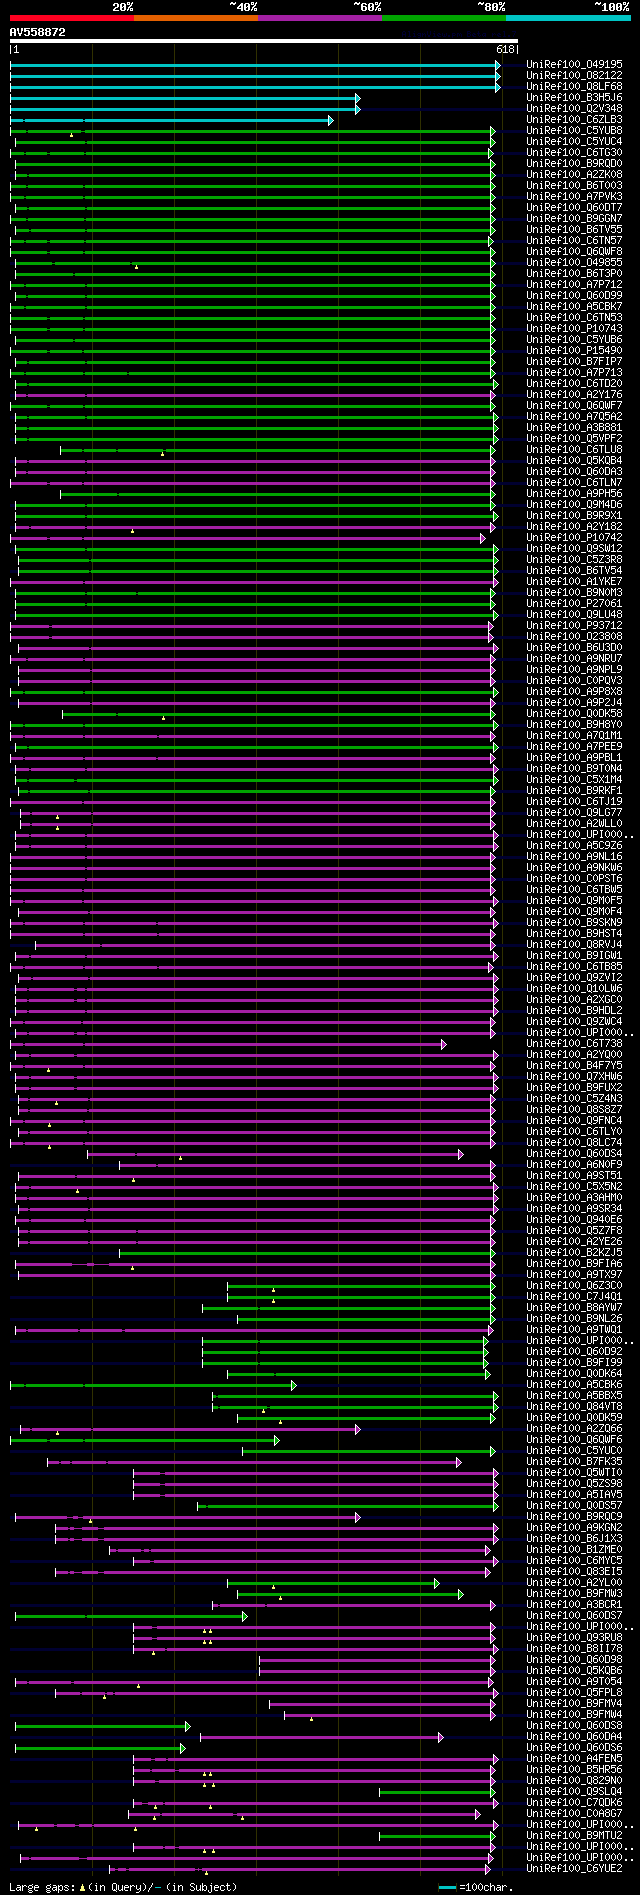Click the label UniRef100_B9RKF1
640x1895 pixels.
pyautogui.click(x=575, y=790)
